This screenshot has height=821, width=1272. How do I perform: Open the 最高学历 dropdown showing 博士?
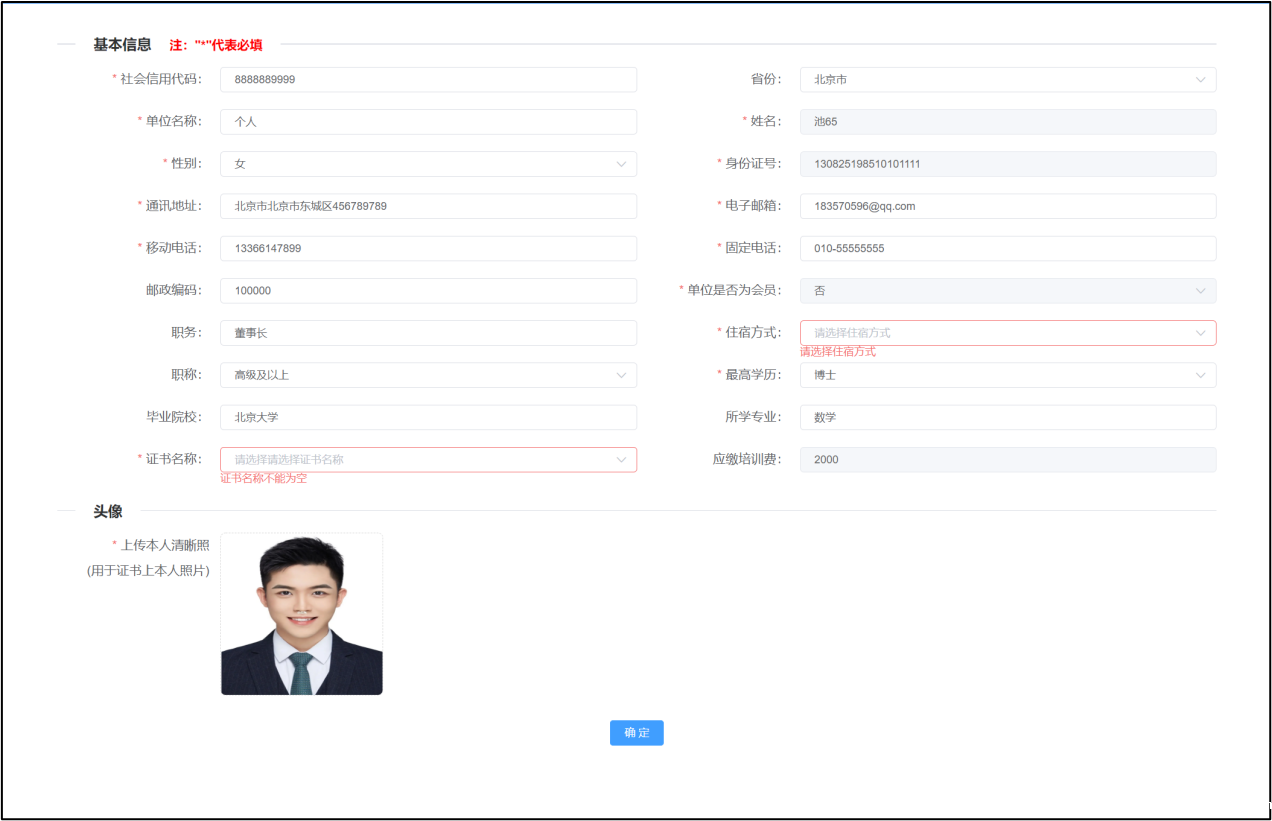point(1007,374)
